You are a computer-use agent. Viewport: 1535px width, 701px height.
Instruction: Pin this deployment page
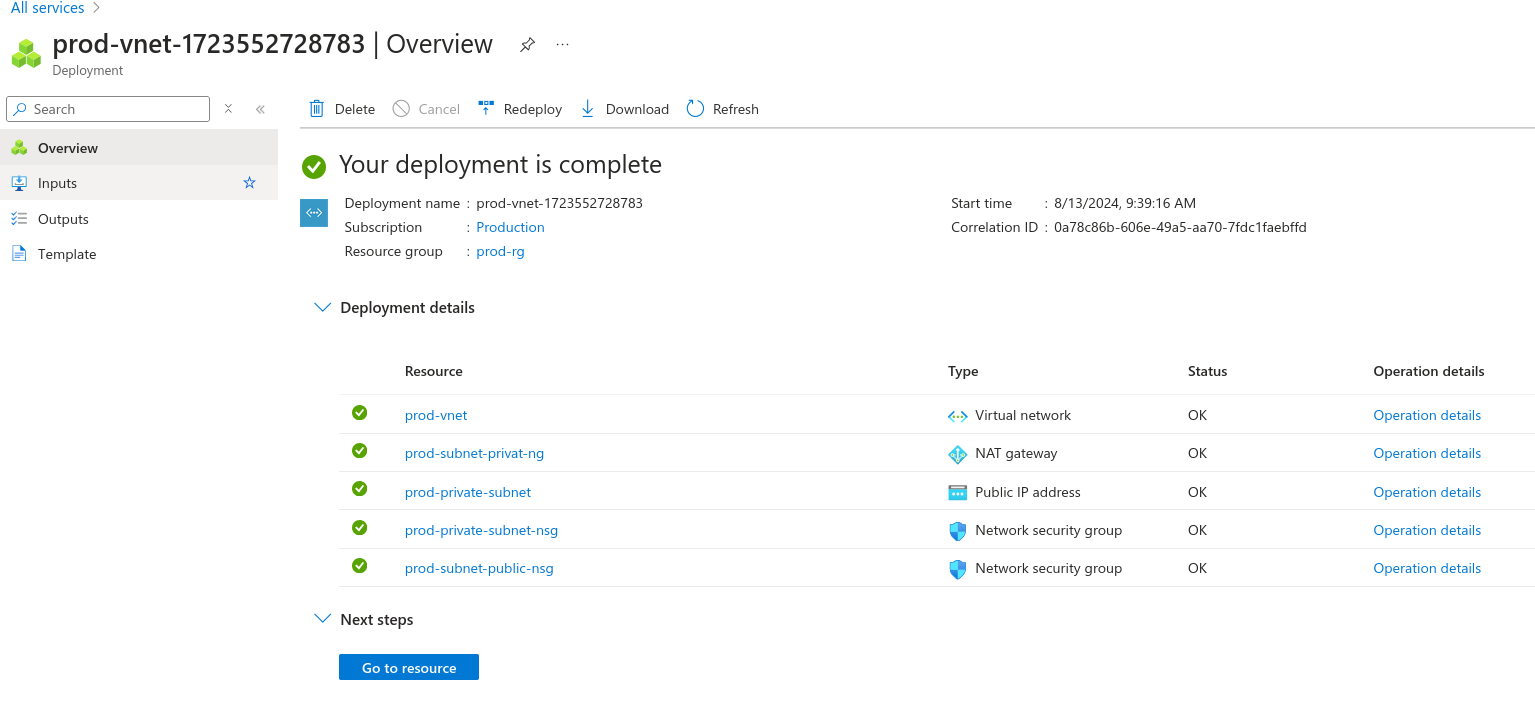click(527, 45)
